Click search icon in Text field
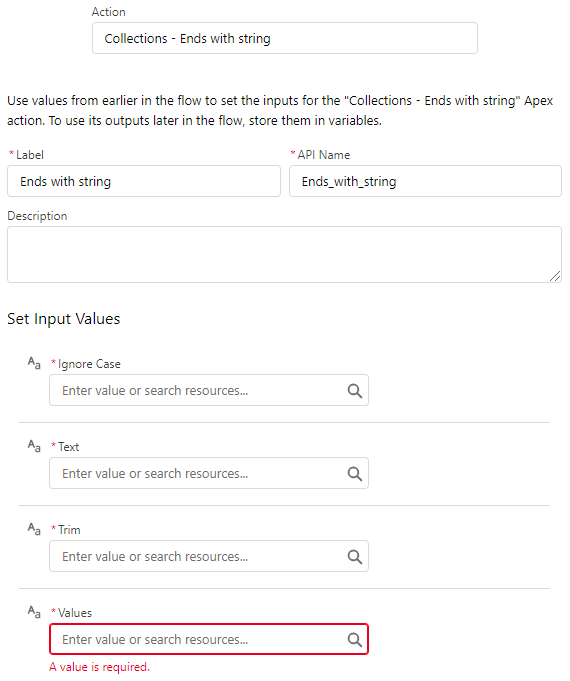 355,473
